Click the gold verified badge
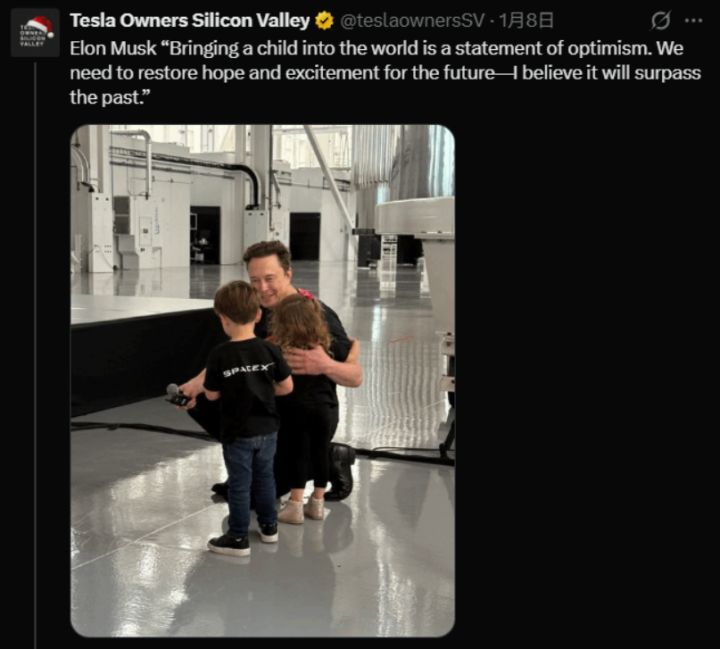Viewport: 720px width, 649px height. tap(324, 21)
